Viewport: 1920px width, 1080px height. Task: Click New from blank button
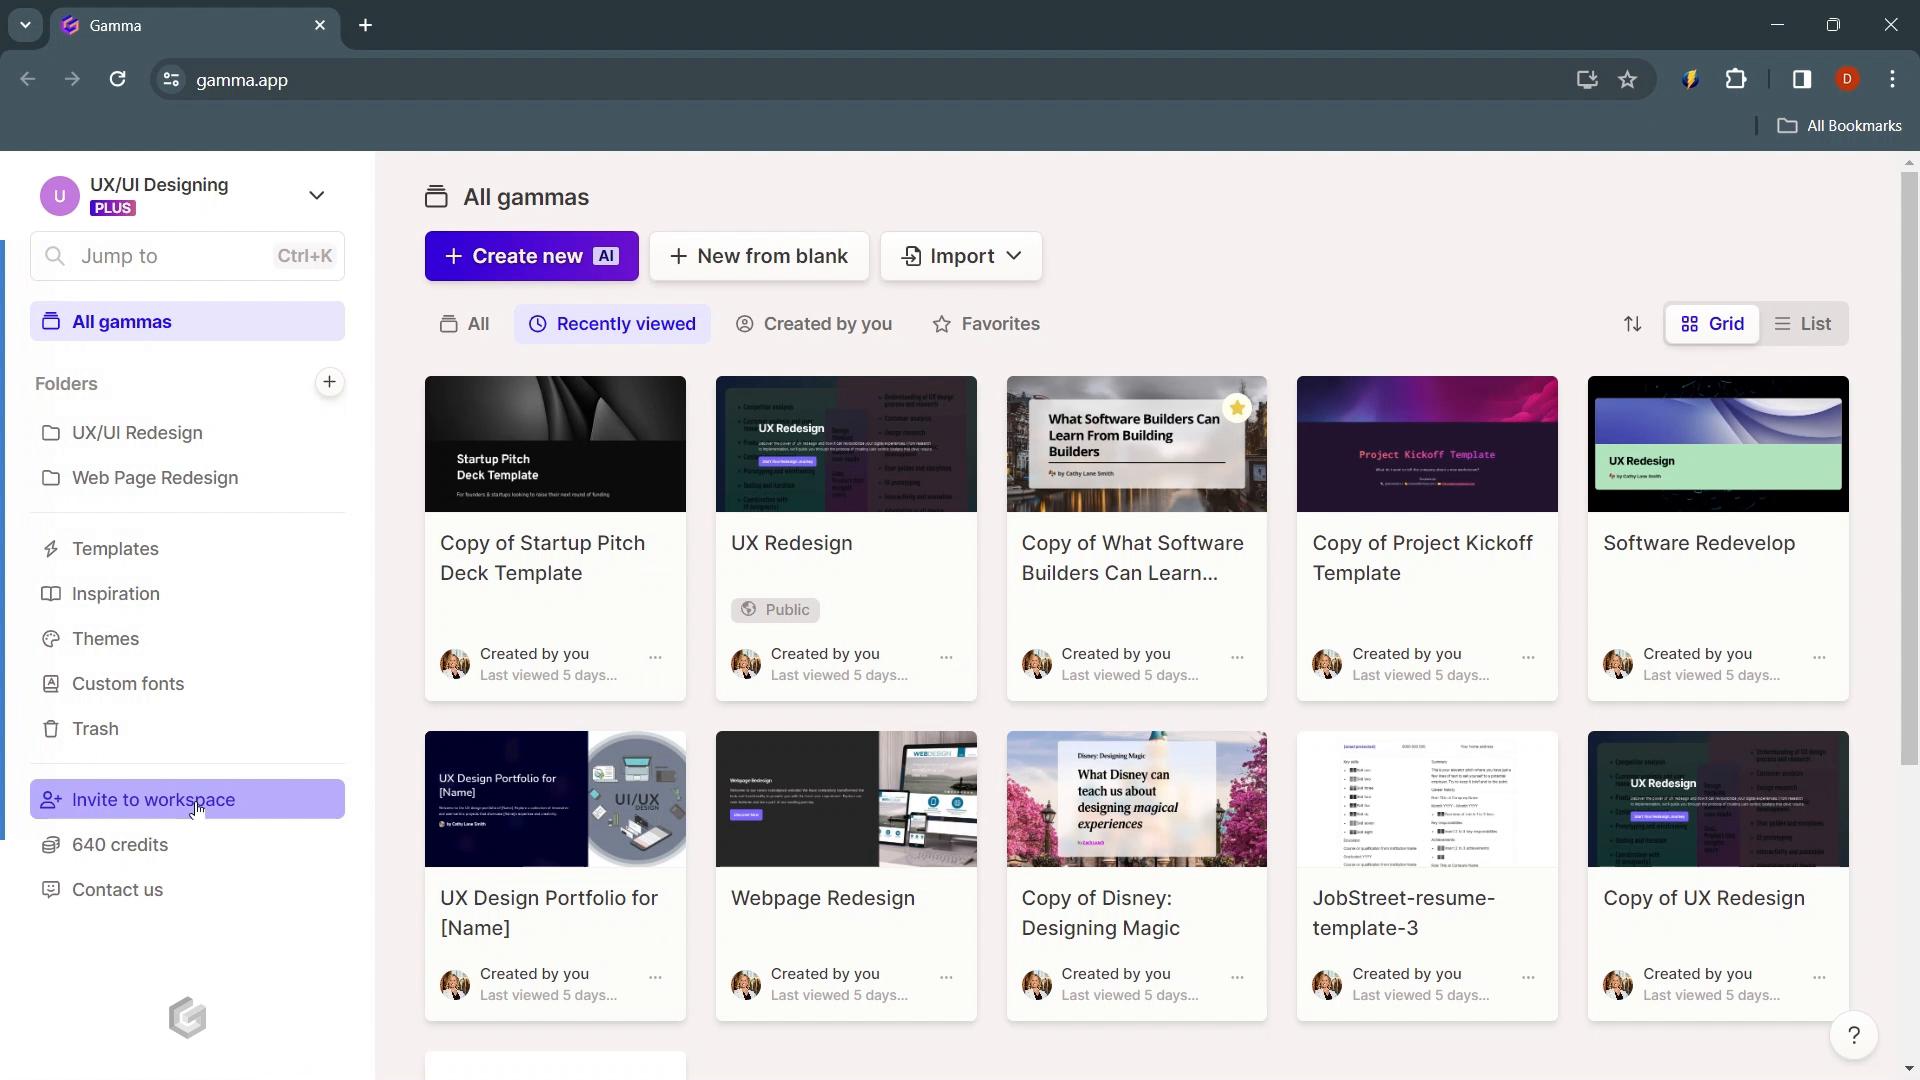pos(760,256)
